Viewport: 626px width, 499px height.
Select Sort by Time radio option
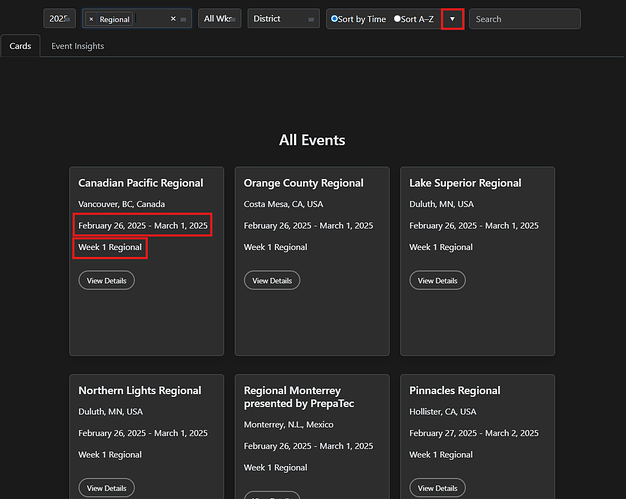[x=335, y=19]
